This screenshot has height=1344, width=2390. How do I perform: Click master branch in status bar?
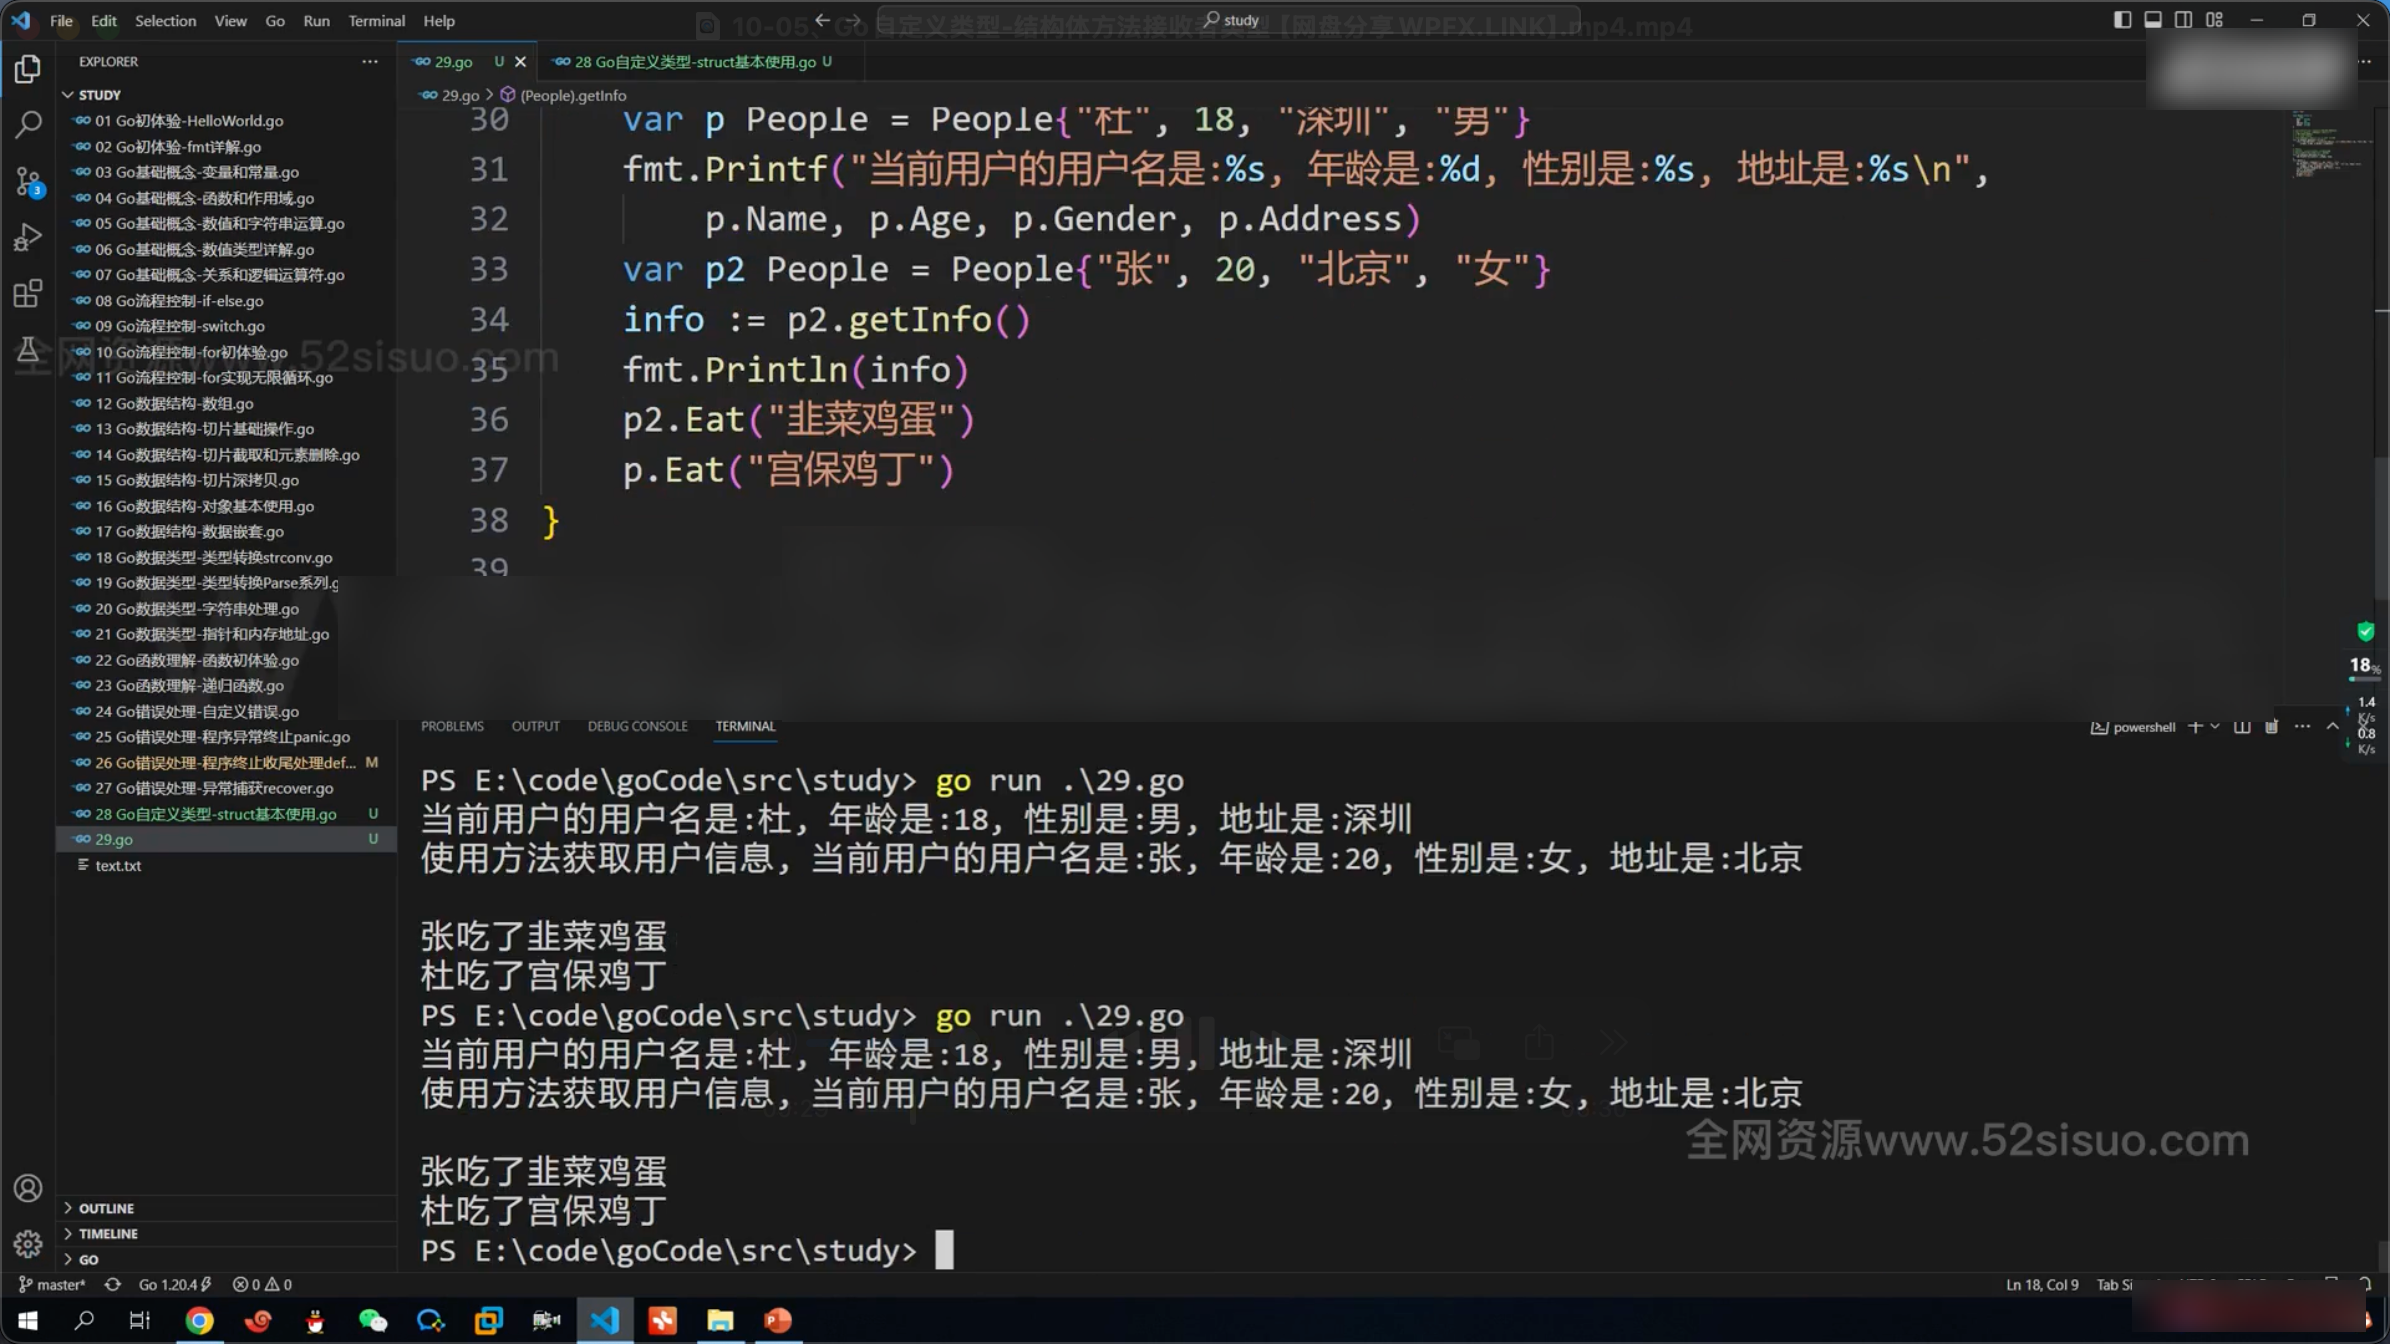coord(52,1284)
